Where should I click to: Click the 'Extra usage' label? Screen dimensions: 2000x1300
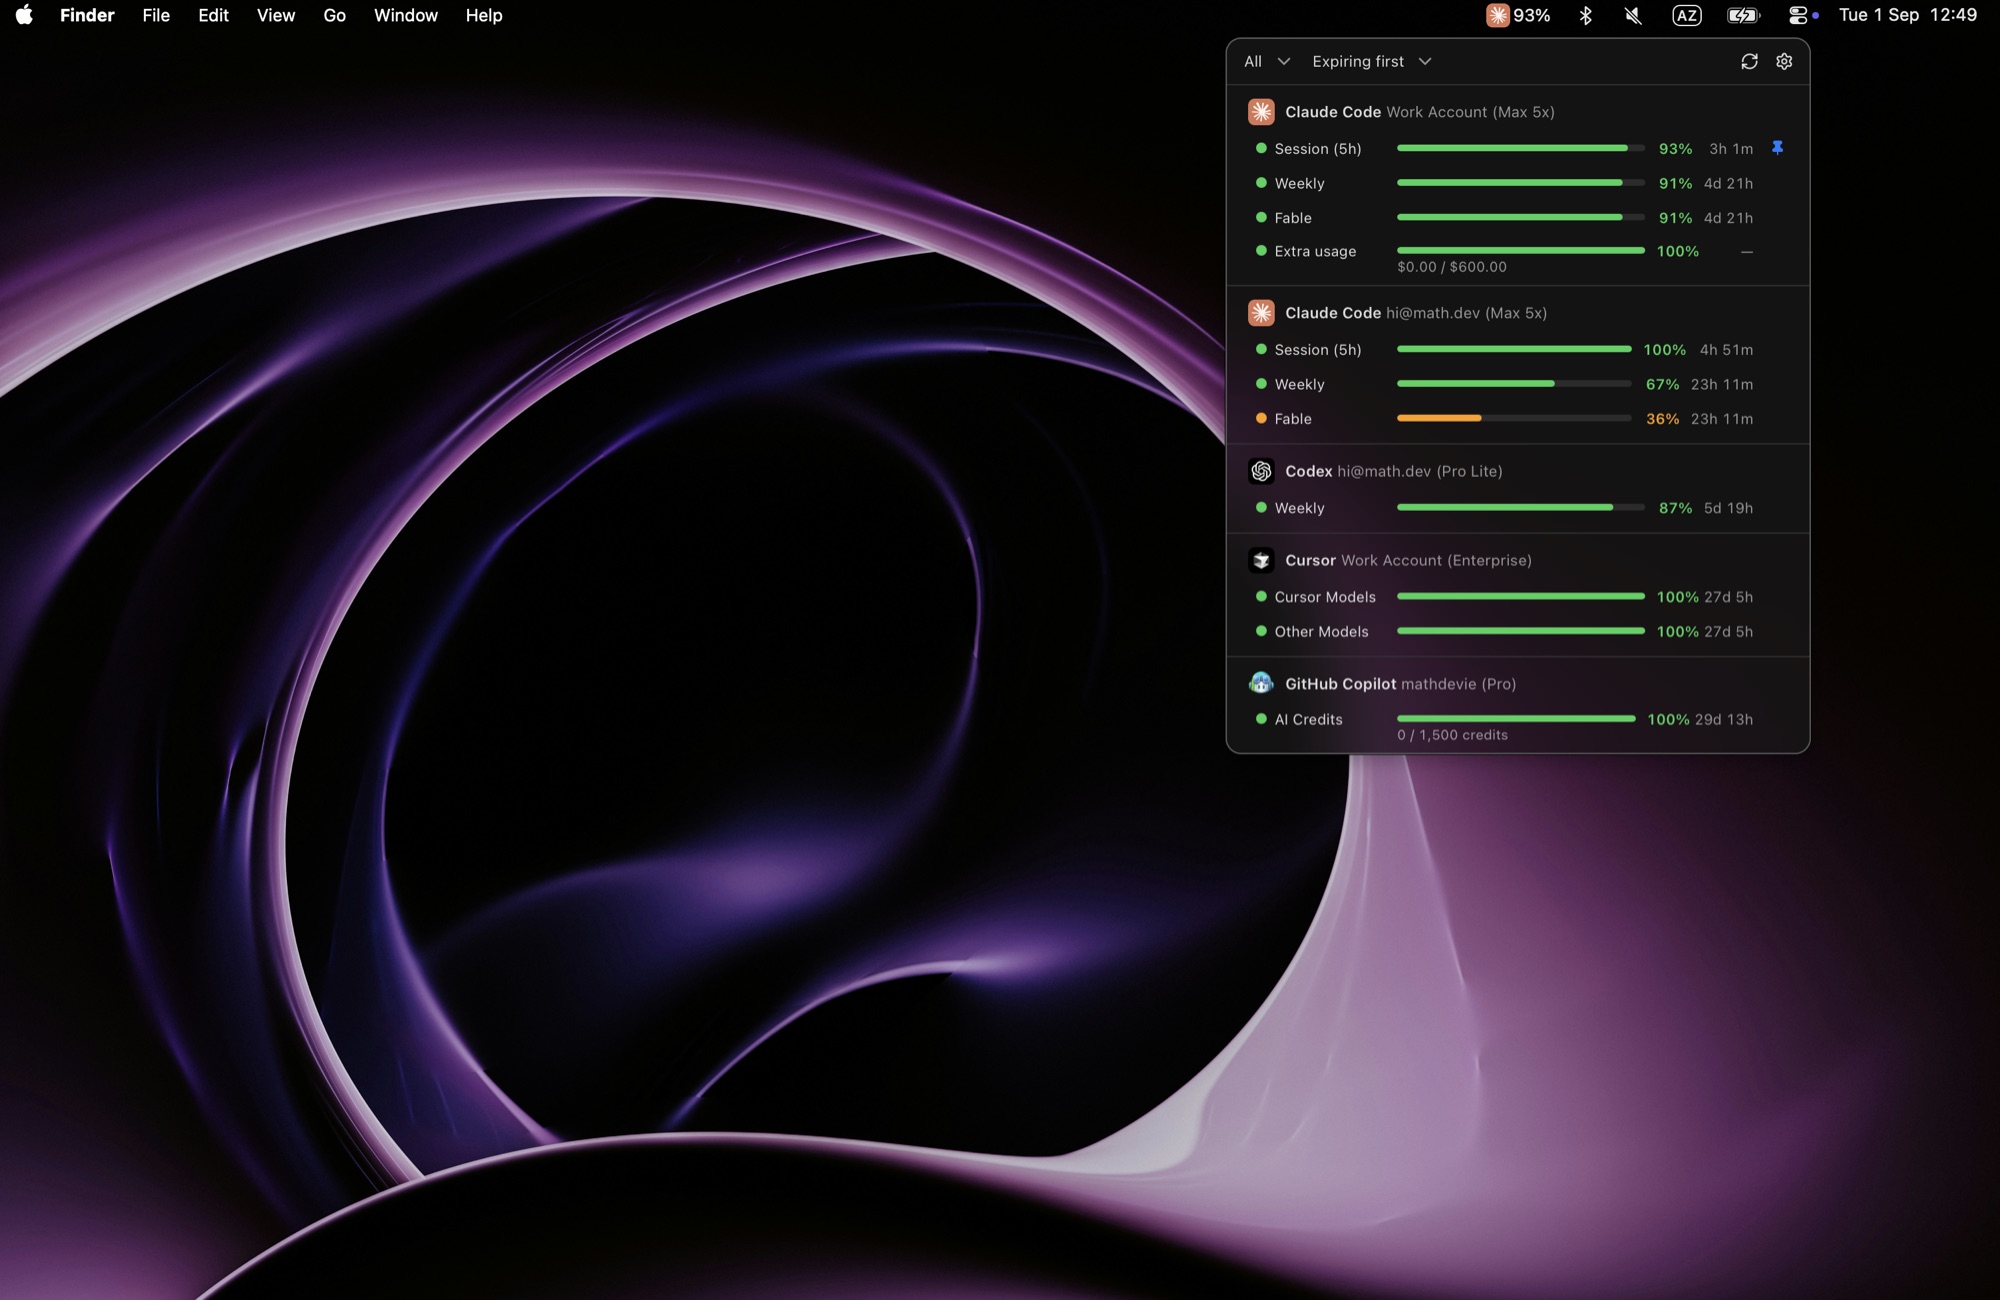[1315, 252]
